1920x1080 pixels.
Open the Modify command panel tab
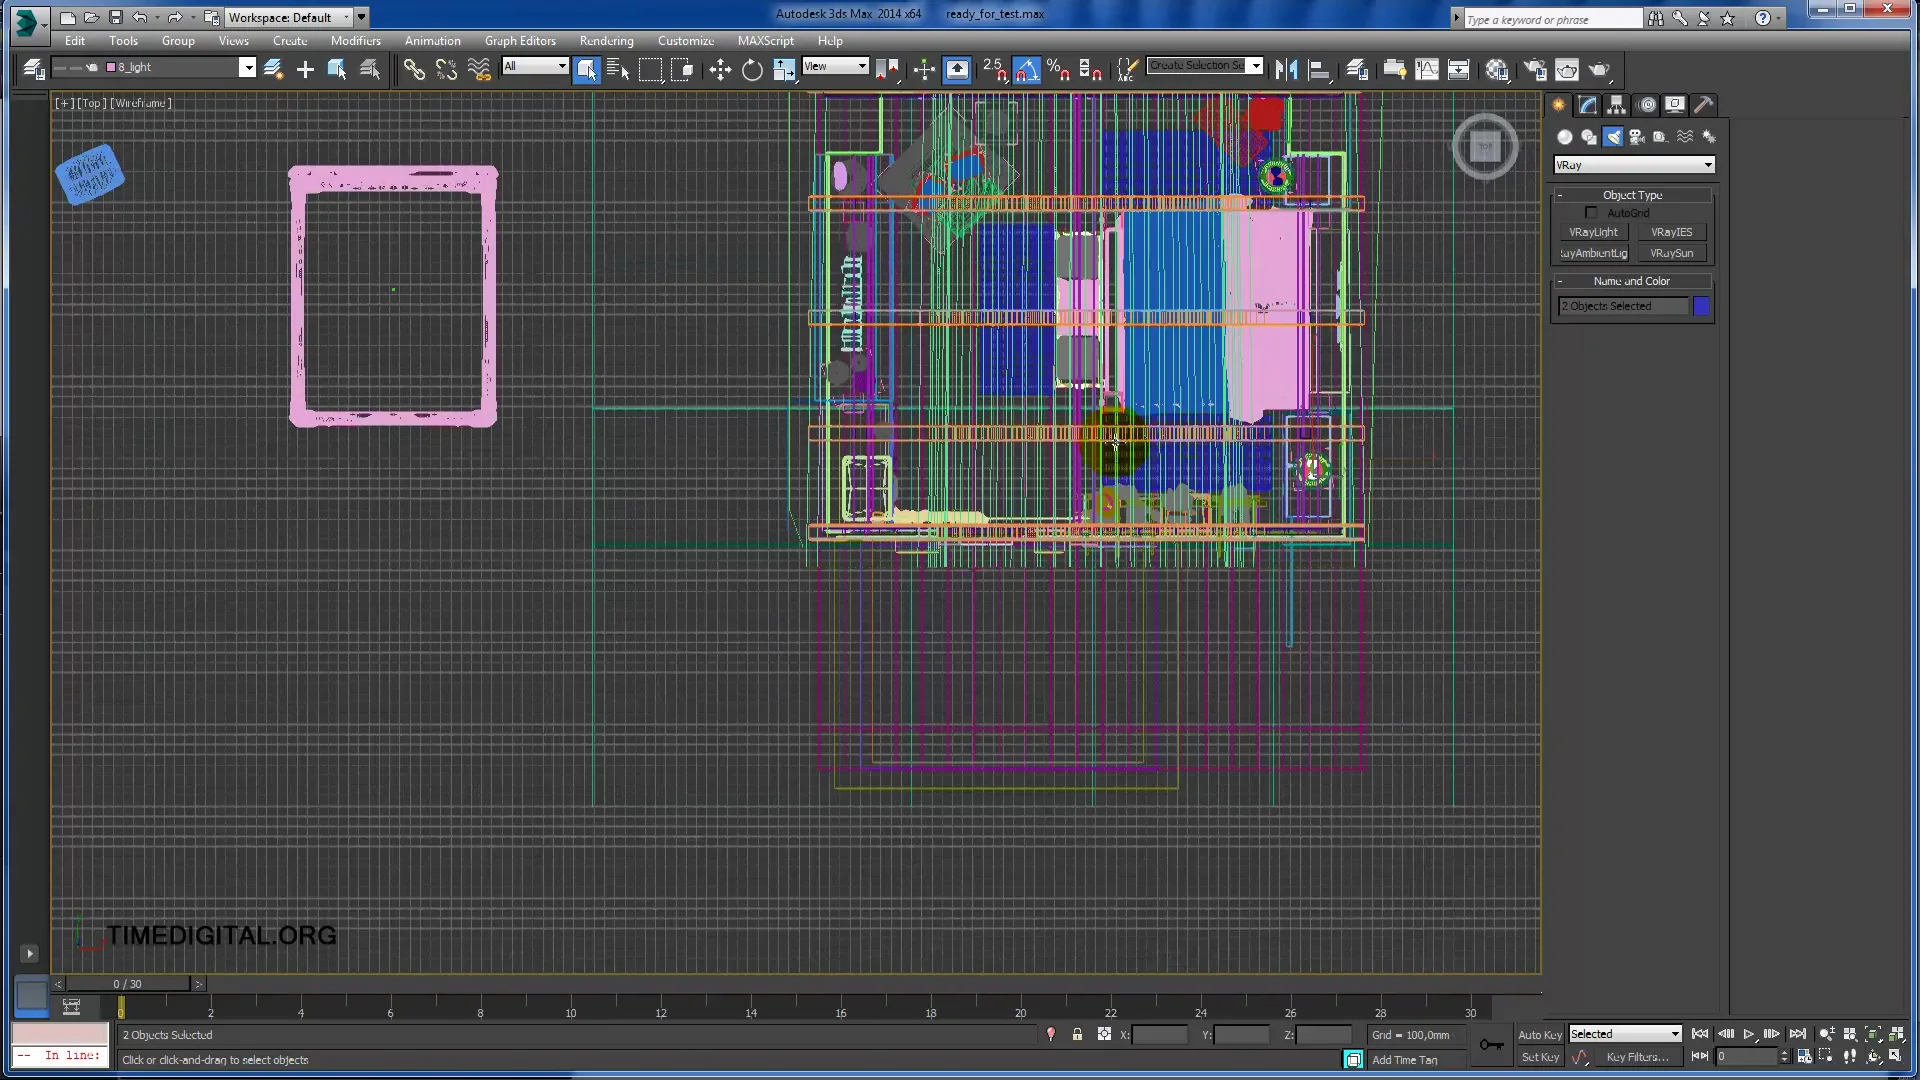pyautogui.click(x=1588, y=105)
